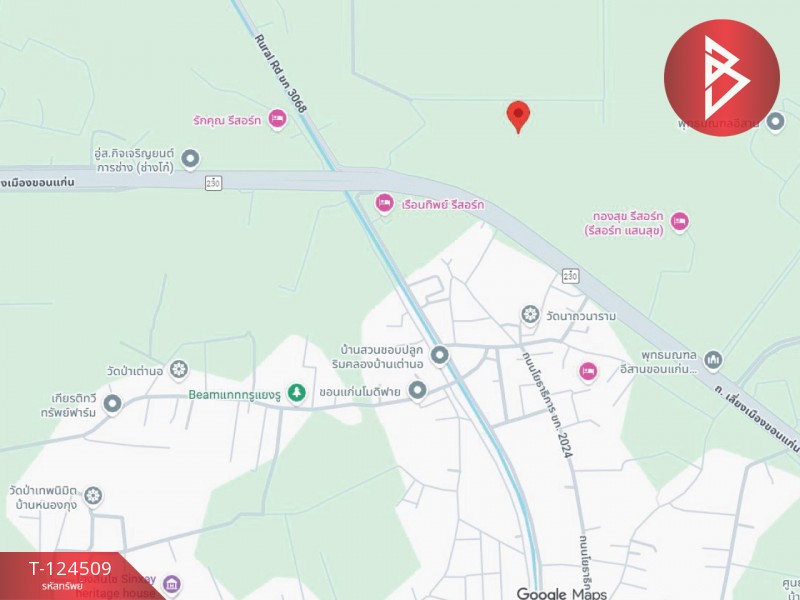This screenshot has width=800, height=600.
Task: Click the 230 highway shield near garage
Action: click(213, 183)
